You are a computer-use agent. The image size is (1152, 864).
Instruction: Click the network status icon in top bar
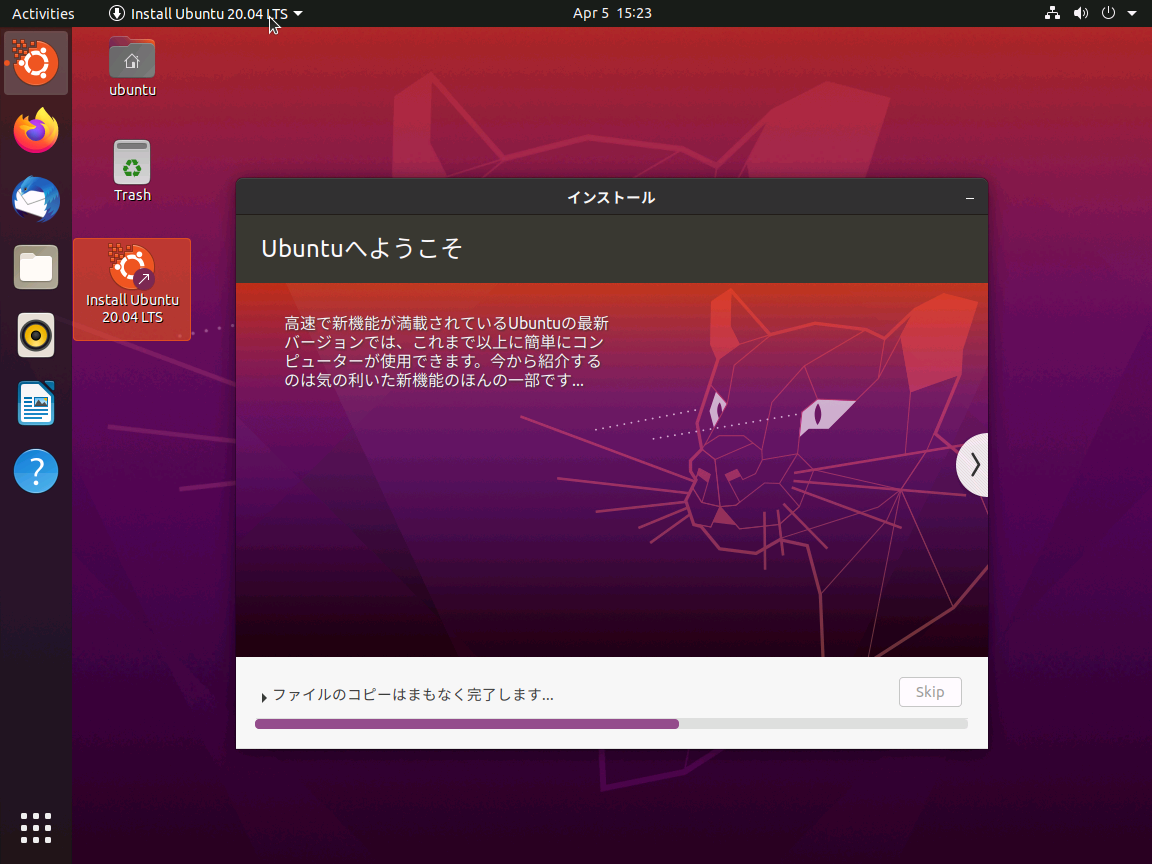[x=1052, y=13]
